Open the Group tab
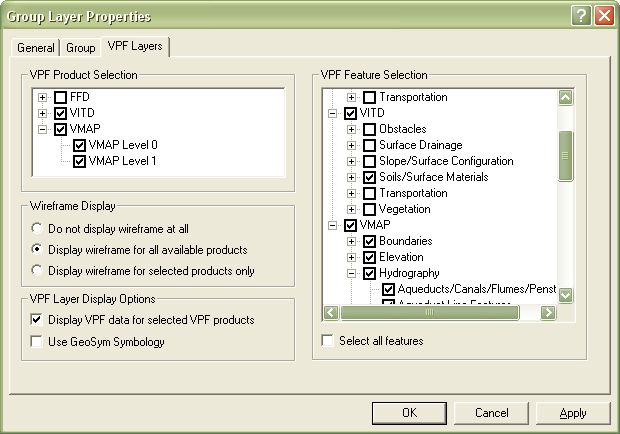Screen dimensions: 620x434 coord(80,48)
